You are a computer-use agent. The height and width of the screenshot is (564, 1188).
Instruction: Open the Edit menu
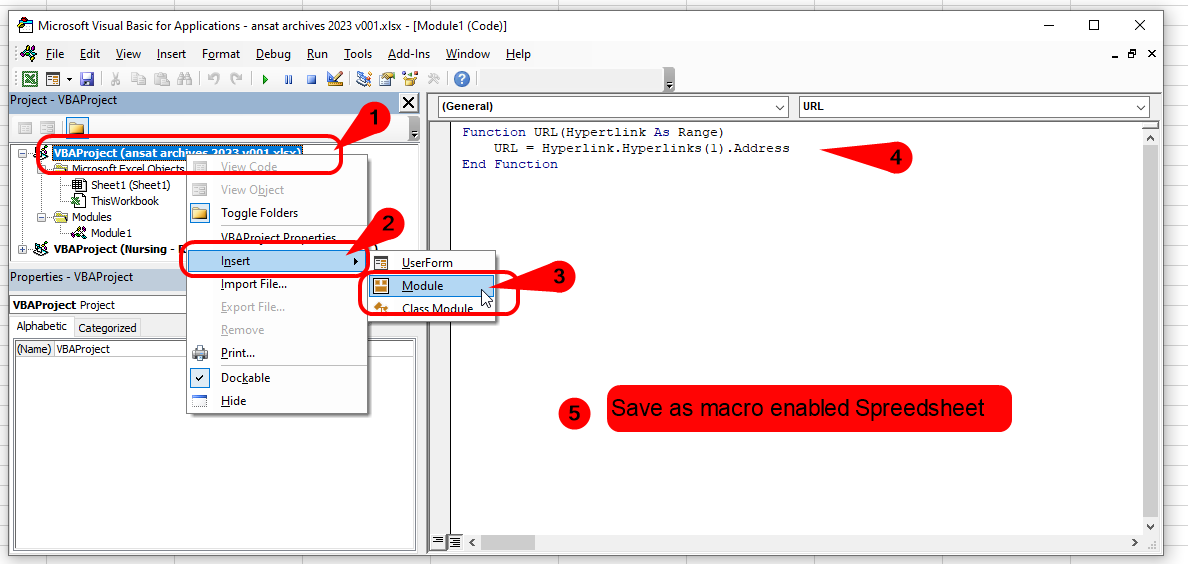tap(89, 54)
